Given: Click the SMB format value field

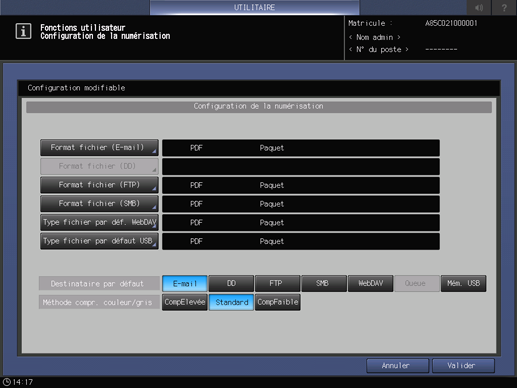Looking at the screenshot, I should (x=301, y=204).
